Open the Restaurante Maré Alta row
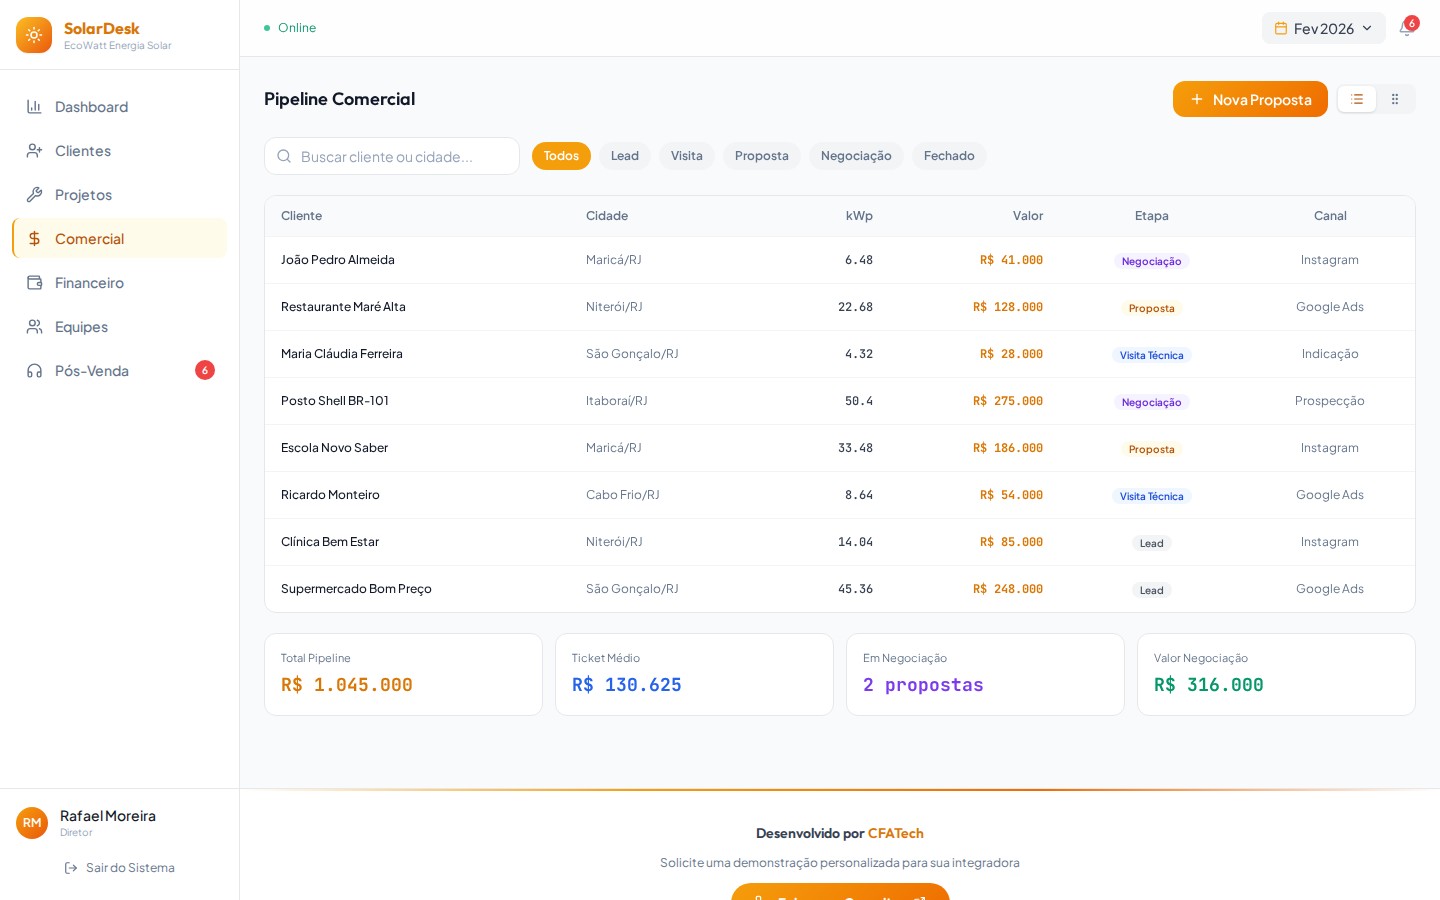1440x900 pixels. point(343,307)
